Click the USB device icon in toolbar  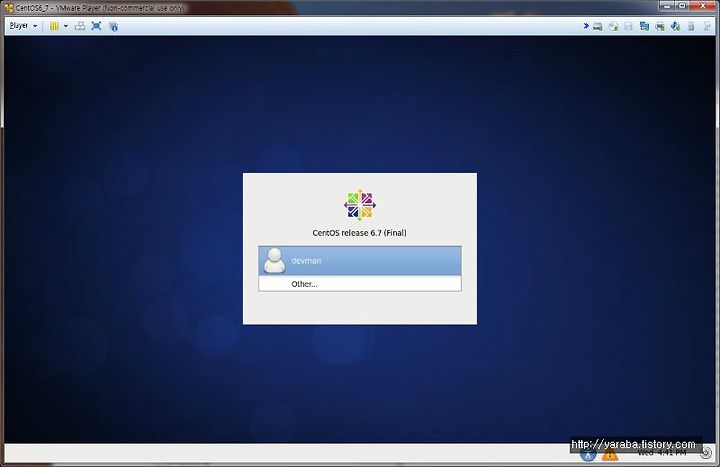pyautogui.click(x=691, y=27)
